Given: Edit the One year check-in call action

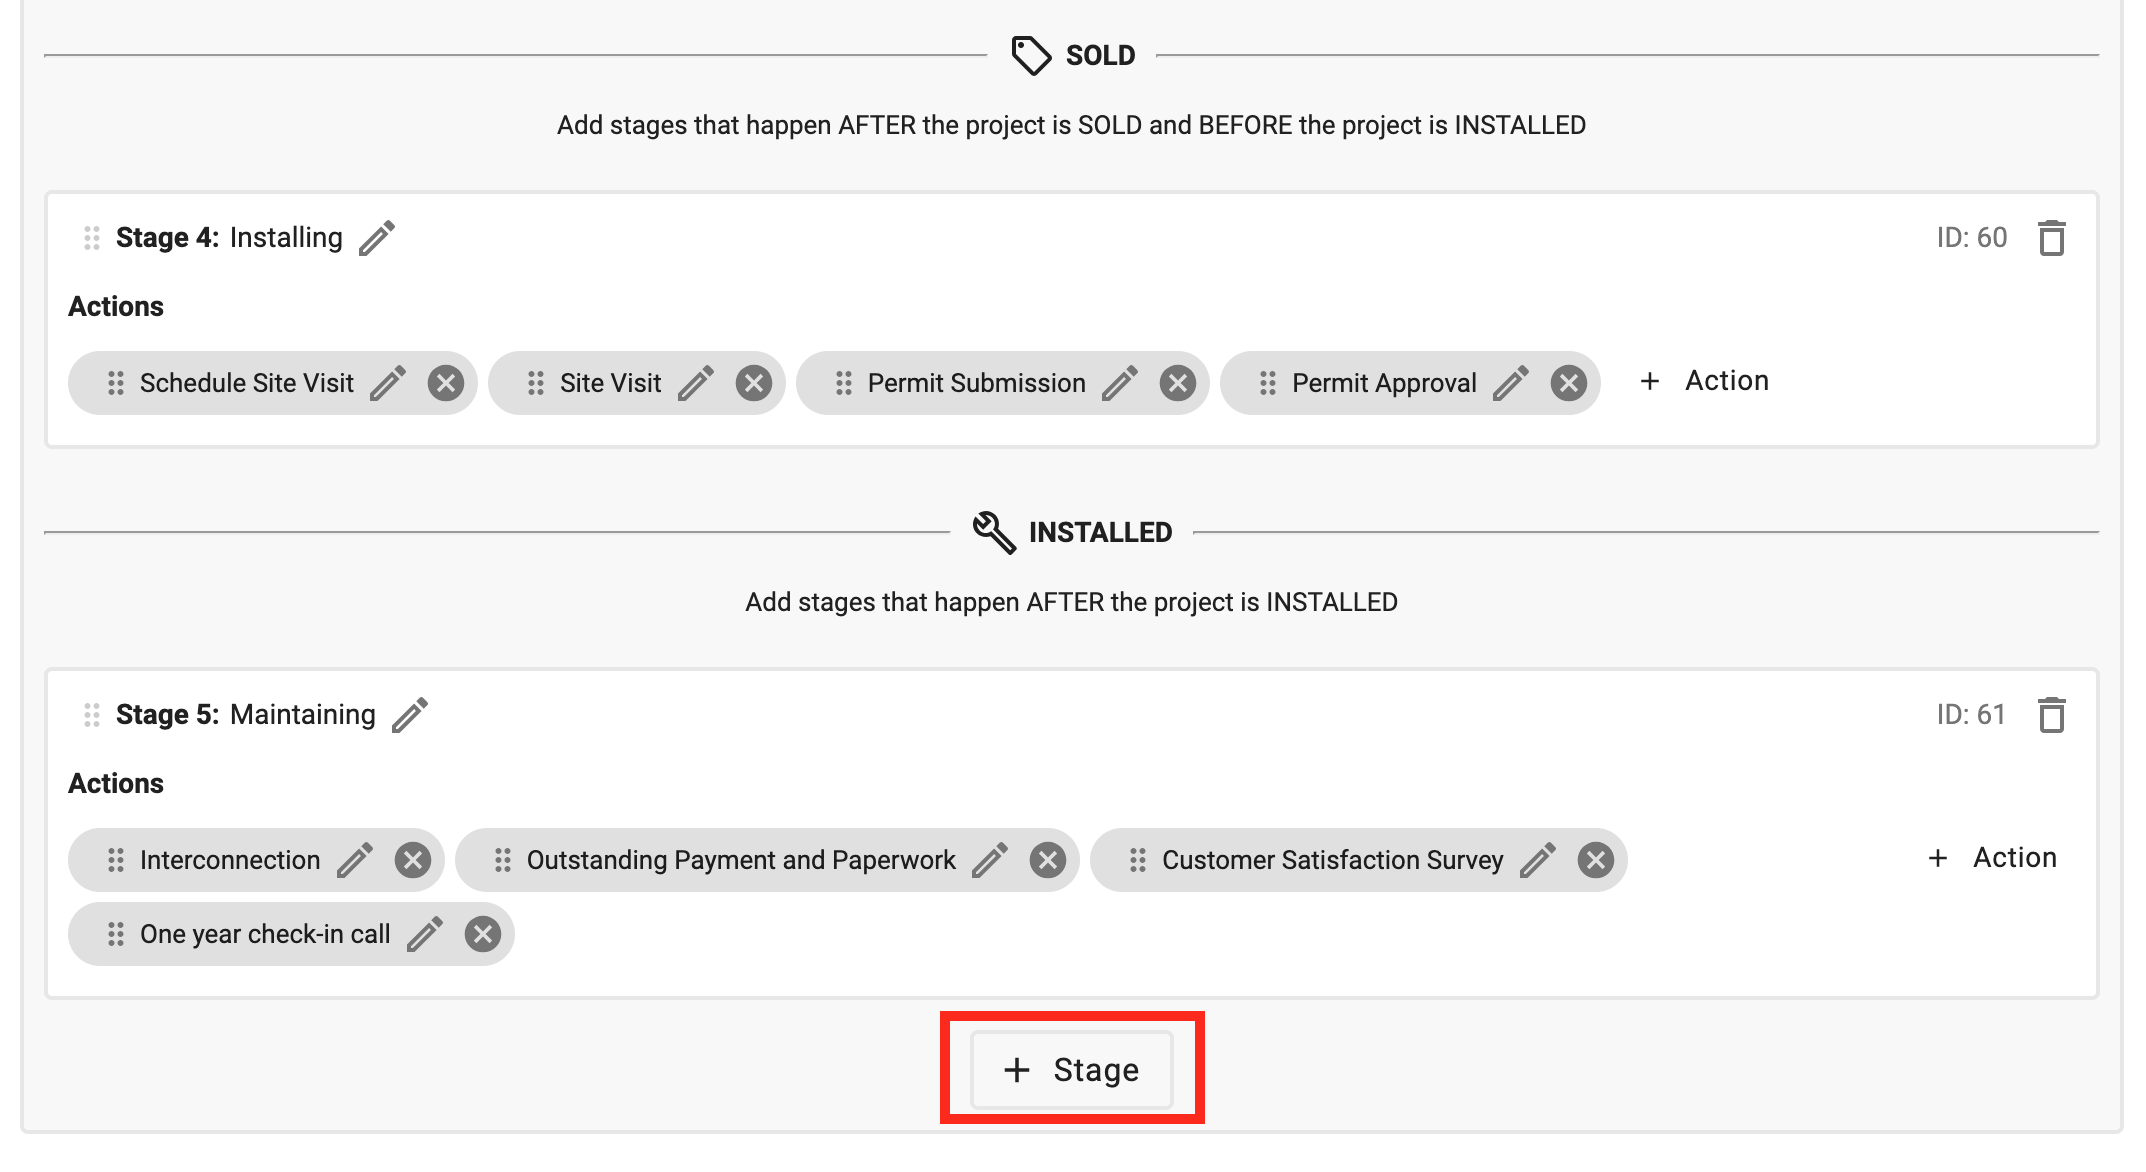Looking at the screenshot, I should 425,934.
